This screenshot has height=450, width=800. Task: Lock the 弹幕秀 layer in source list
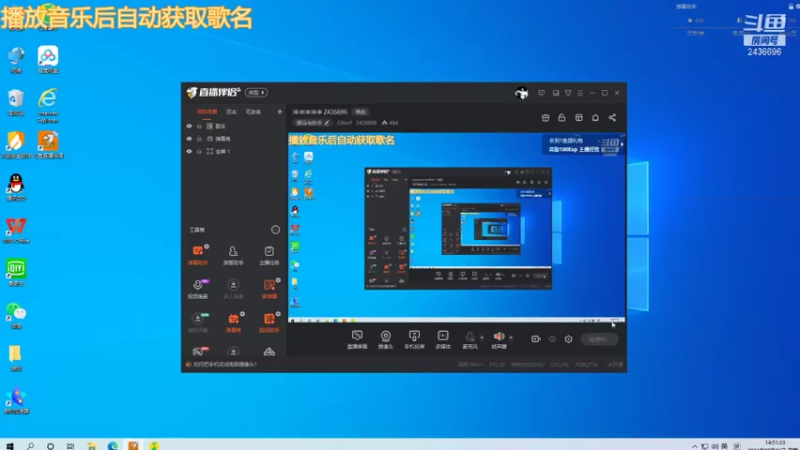pyautogui.click(x=199, y=139)
